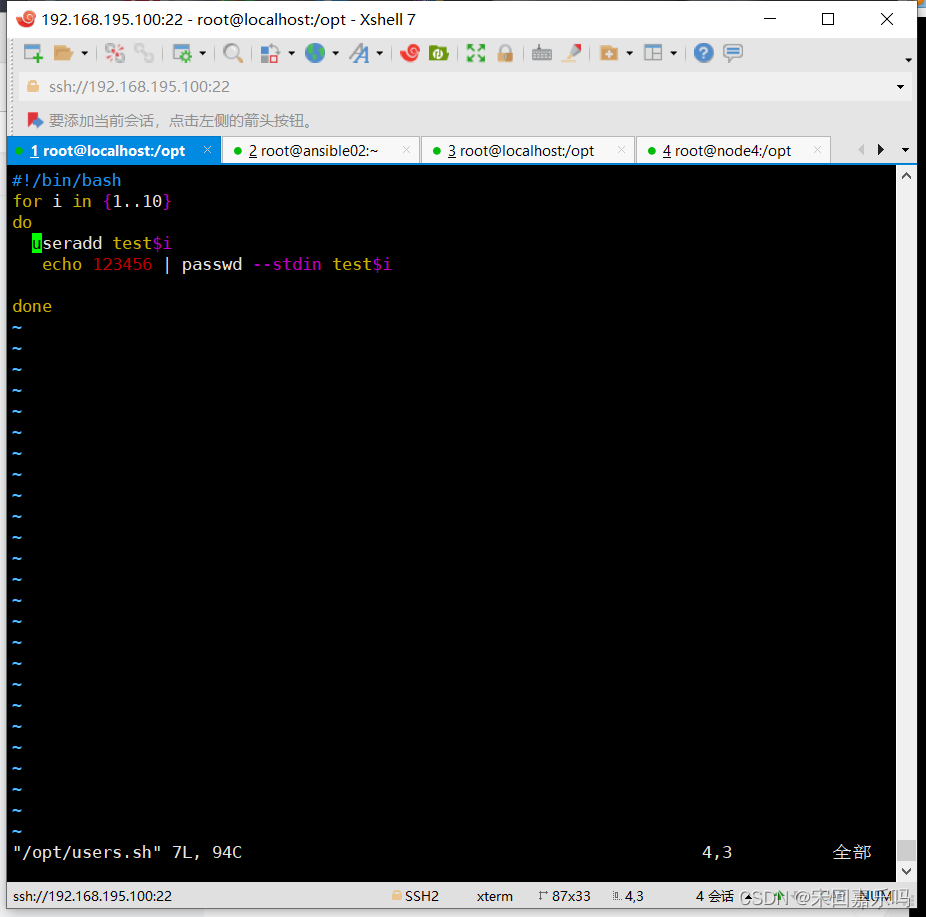The image size is (926, 917).
Task: Show next tabs with right arrow
Action: click(881, 149)
